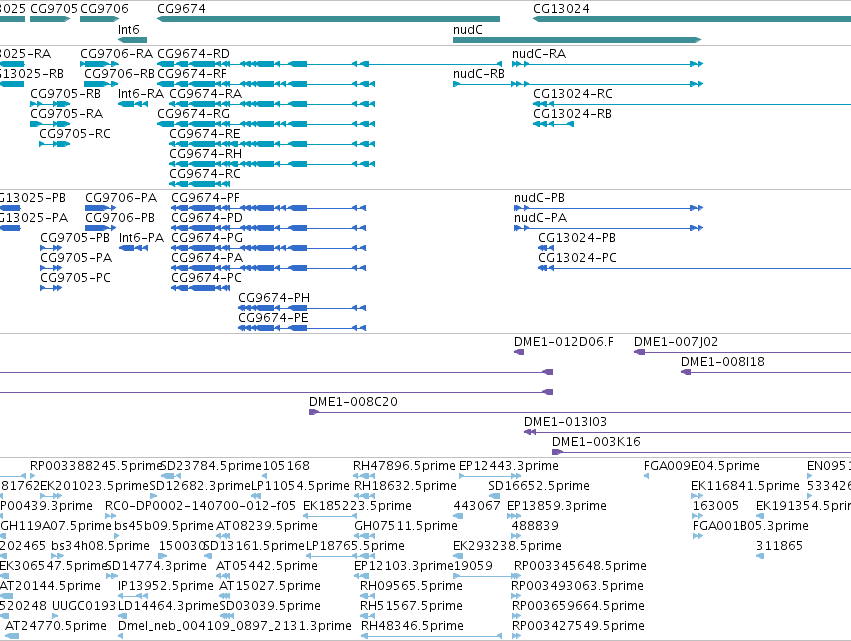This screenshot has height=641, width=851.
Task: Select the CG9674-PD protein
Action: click(x=207, y=218)
